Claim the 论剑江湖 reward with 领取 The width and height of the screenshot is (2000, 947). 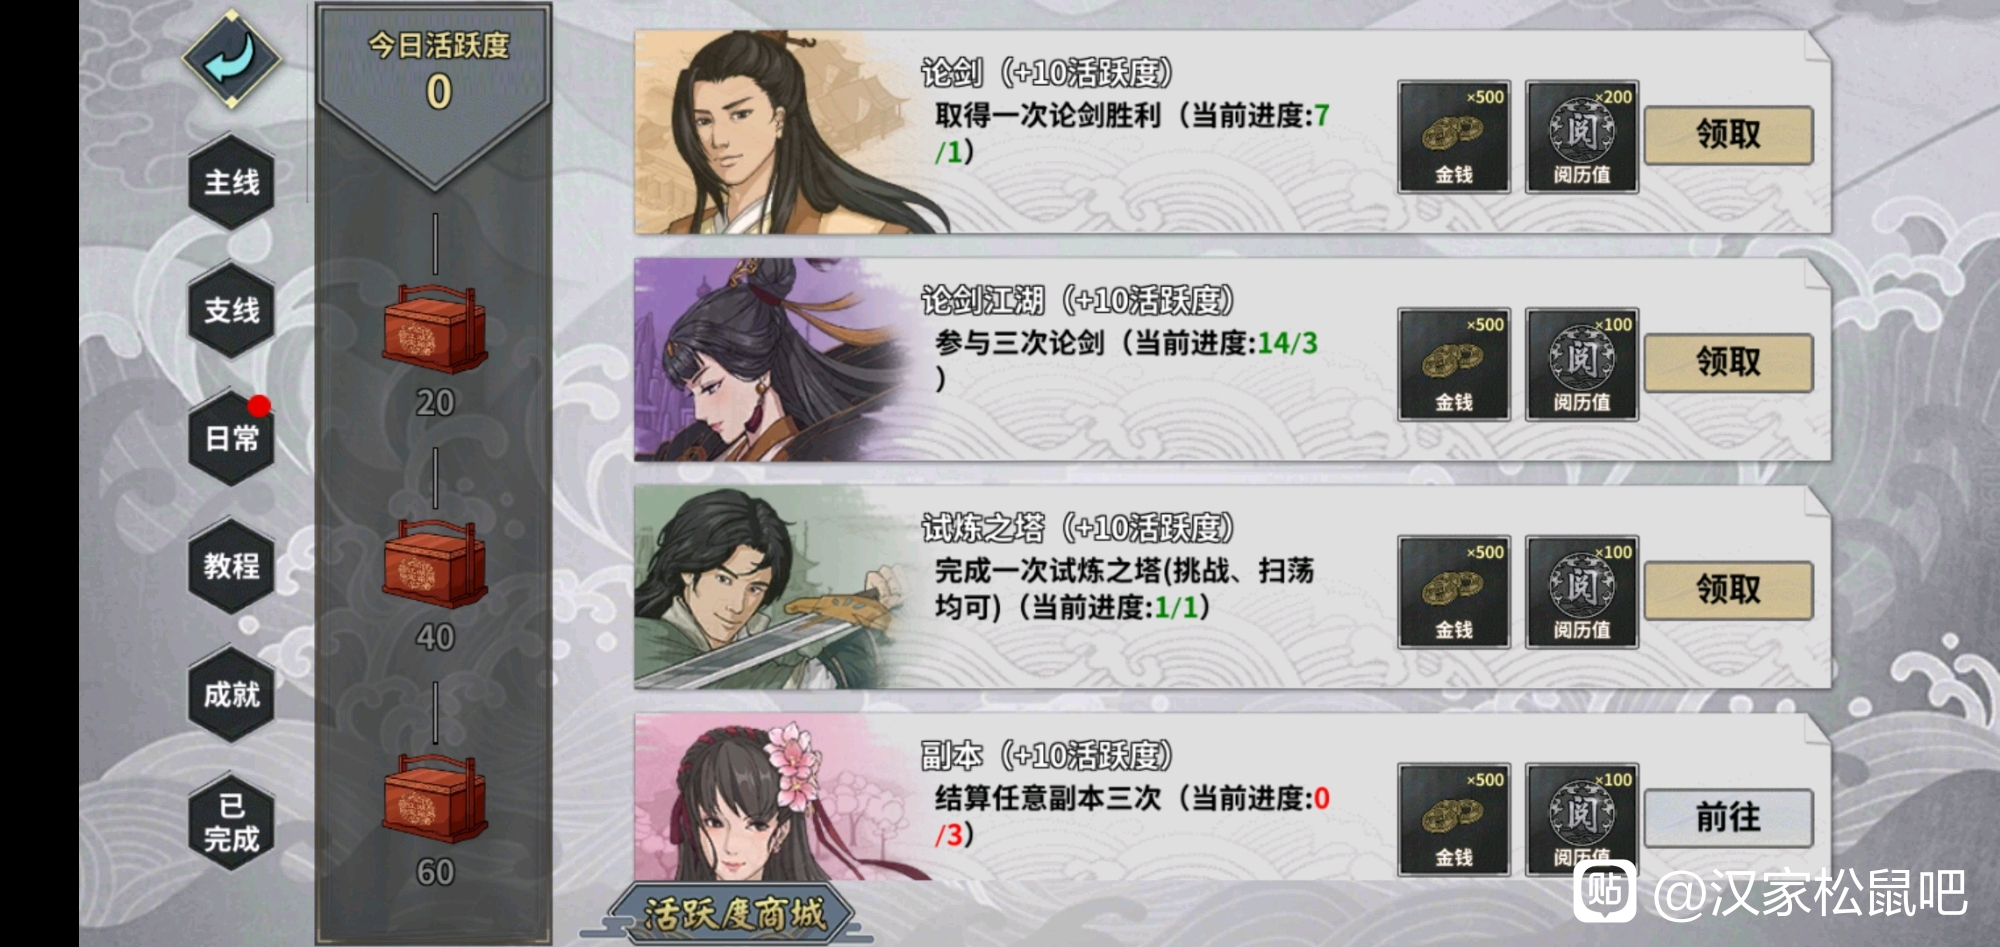click(x=1728, y=362)
